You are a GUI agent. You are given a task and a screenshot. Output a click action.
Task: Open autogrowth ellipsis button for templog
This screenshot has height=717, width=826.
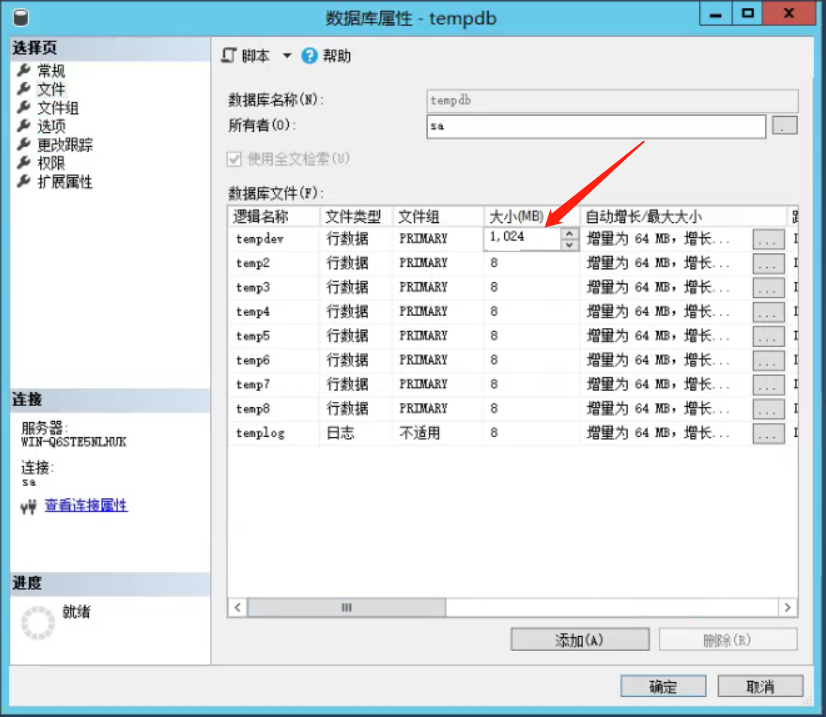click(x=768, y=434)
